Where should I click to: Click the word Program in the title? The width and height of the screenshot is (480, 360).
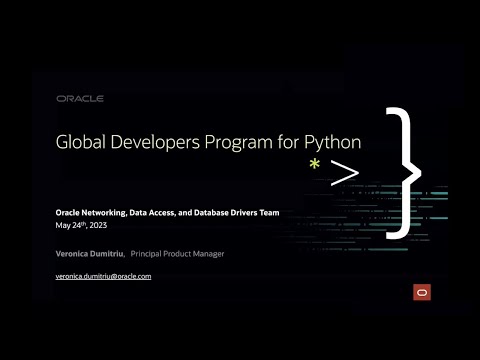pyautogui.click(x=239, y=143)
